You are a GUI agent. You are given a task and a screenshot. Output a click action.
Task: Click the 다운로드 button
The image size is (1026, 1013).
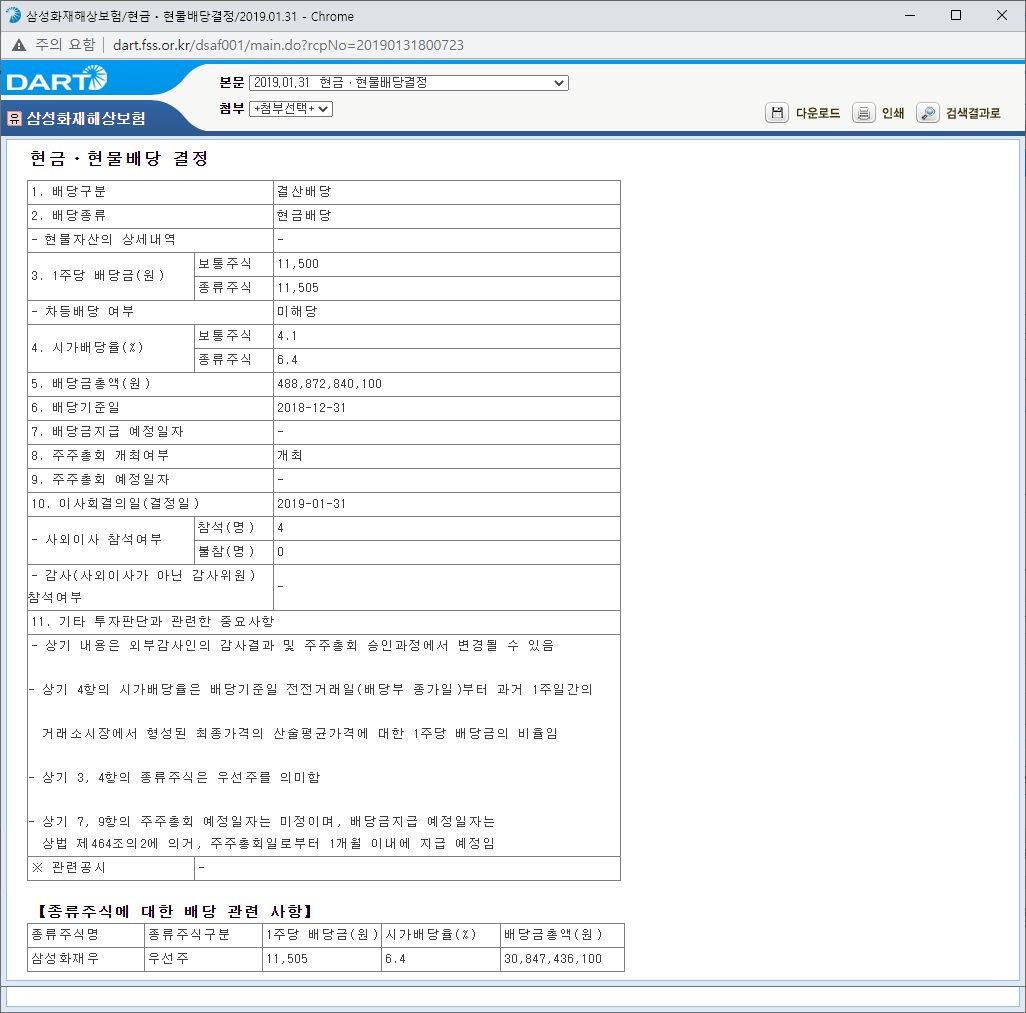[818, 113]
